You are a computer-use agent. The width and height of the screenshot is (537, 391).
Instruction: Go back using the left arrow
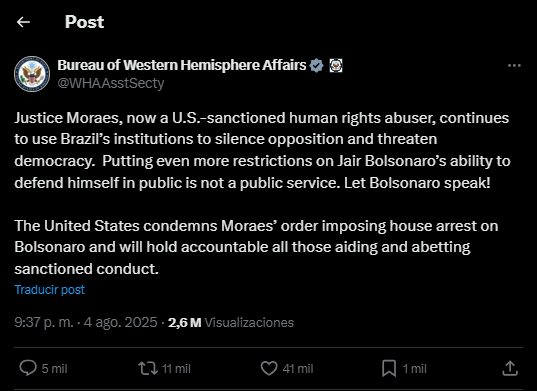point(23,22)
